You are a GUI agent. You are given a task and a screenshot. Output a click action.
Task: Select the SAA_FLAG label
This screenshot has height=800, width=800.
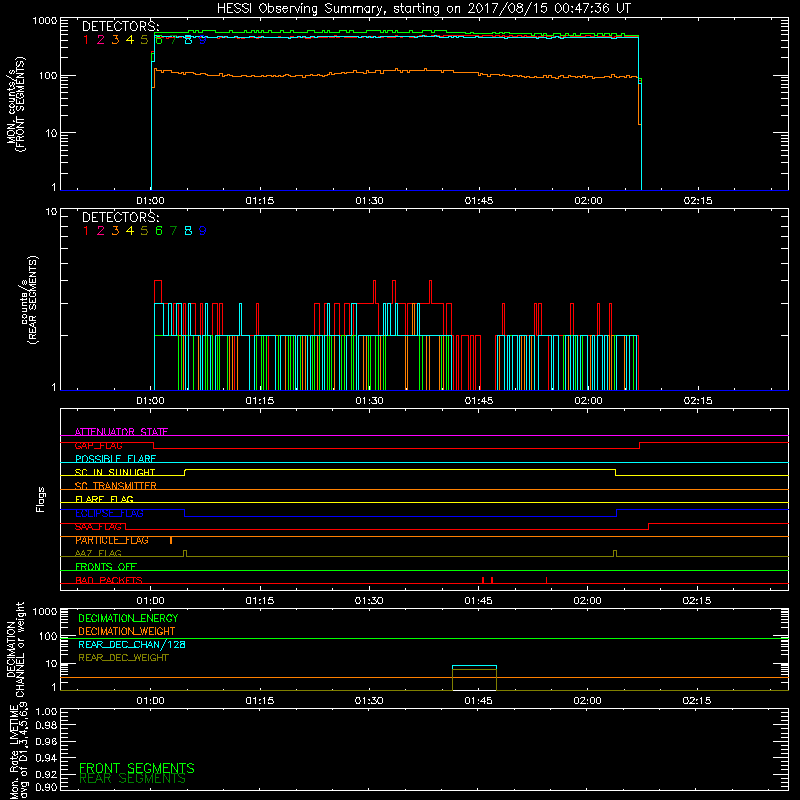[x=98, y=526]
